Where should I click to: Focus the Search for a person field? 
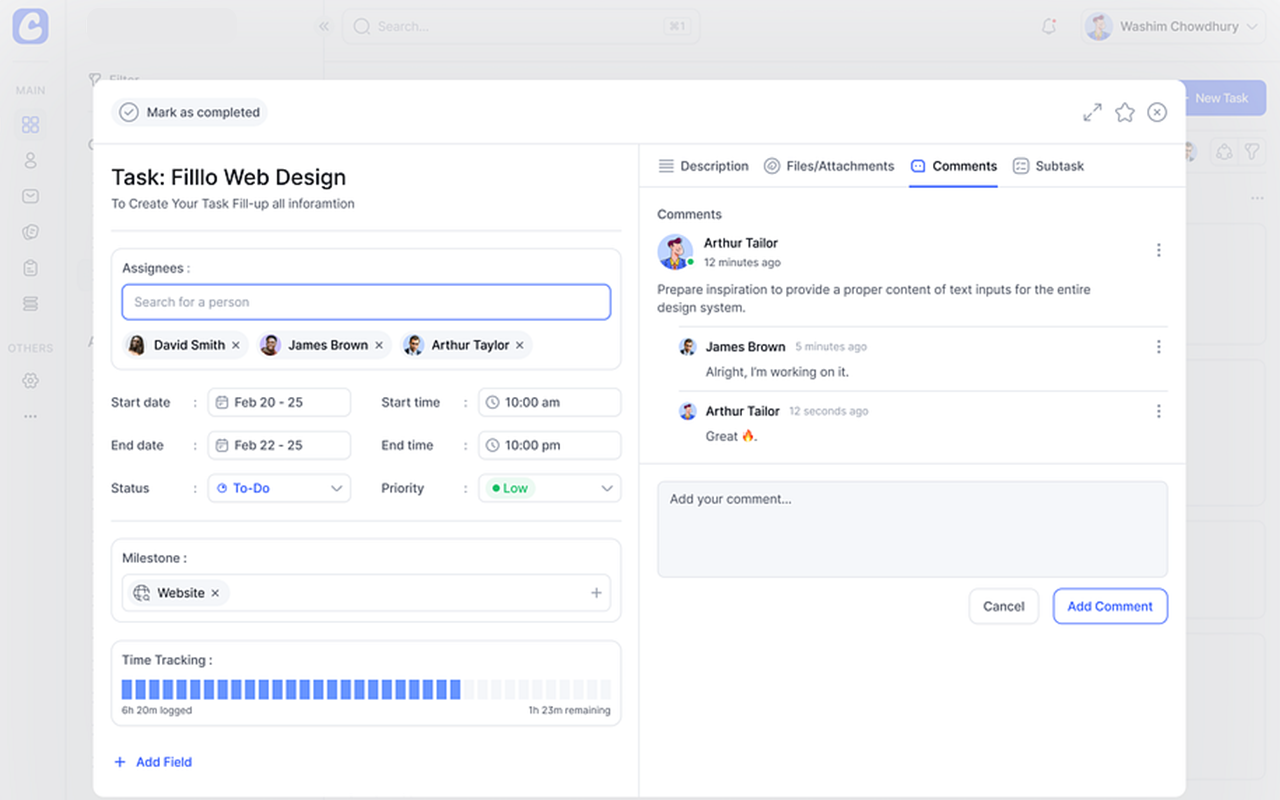click(365, 302)
